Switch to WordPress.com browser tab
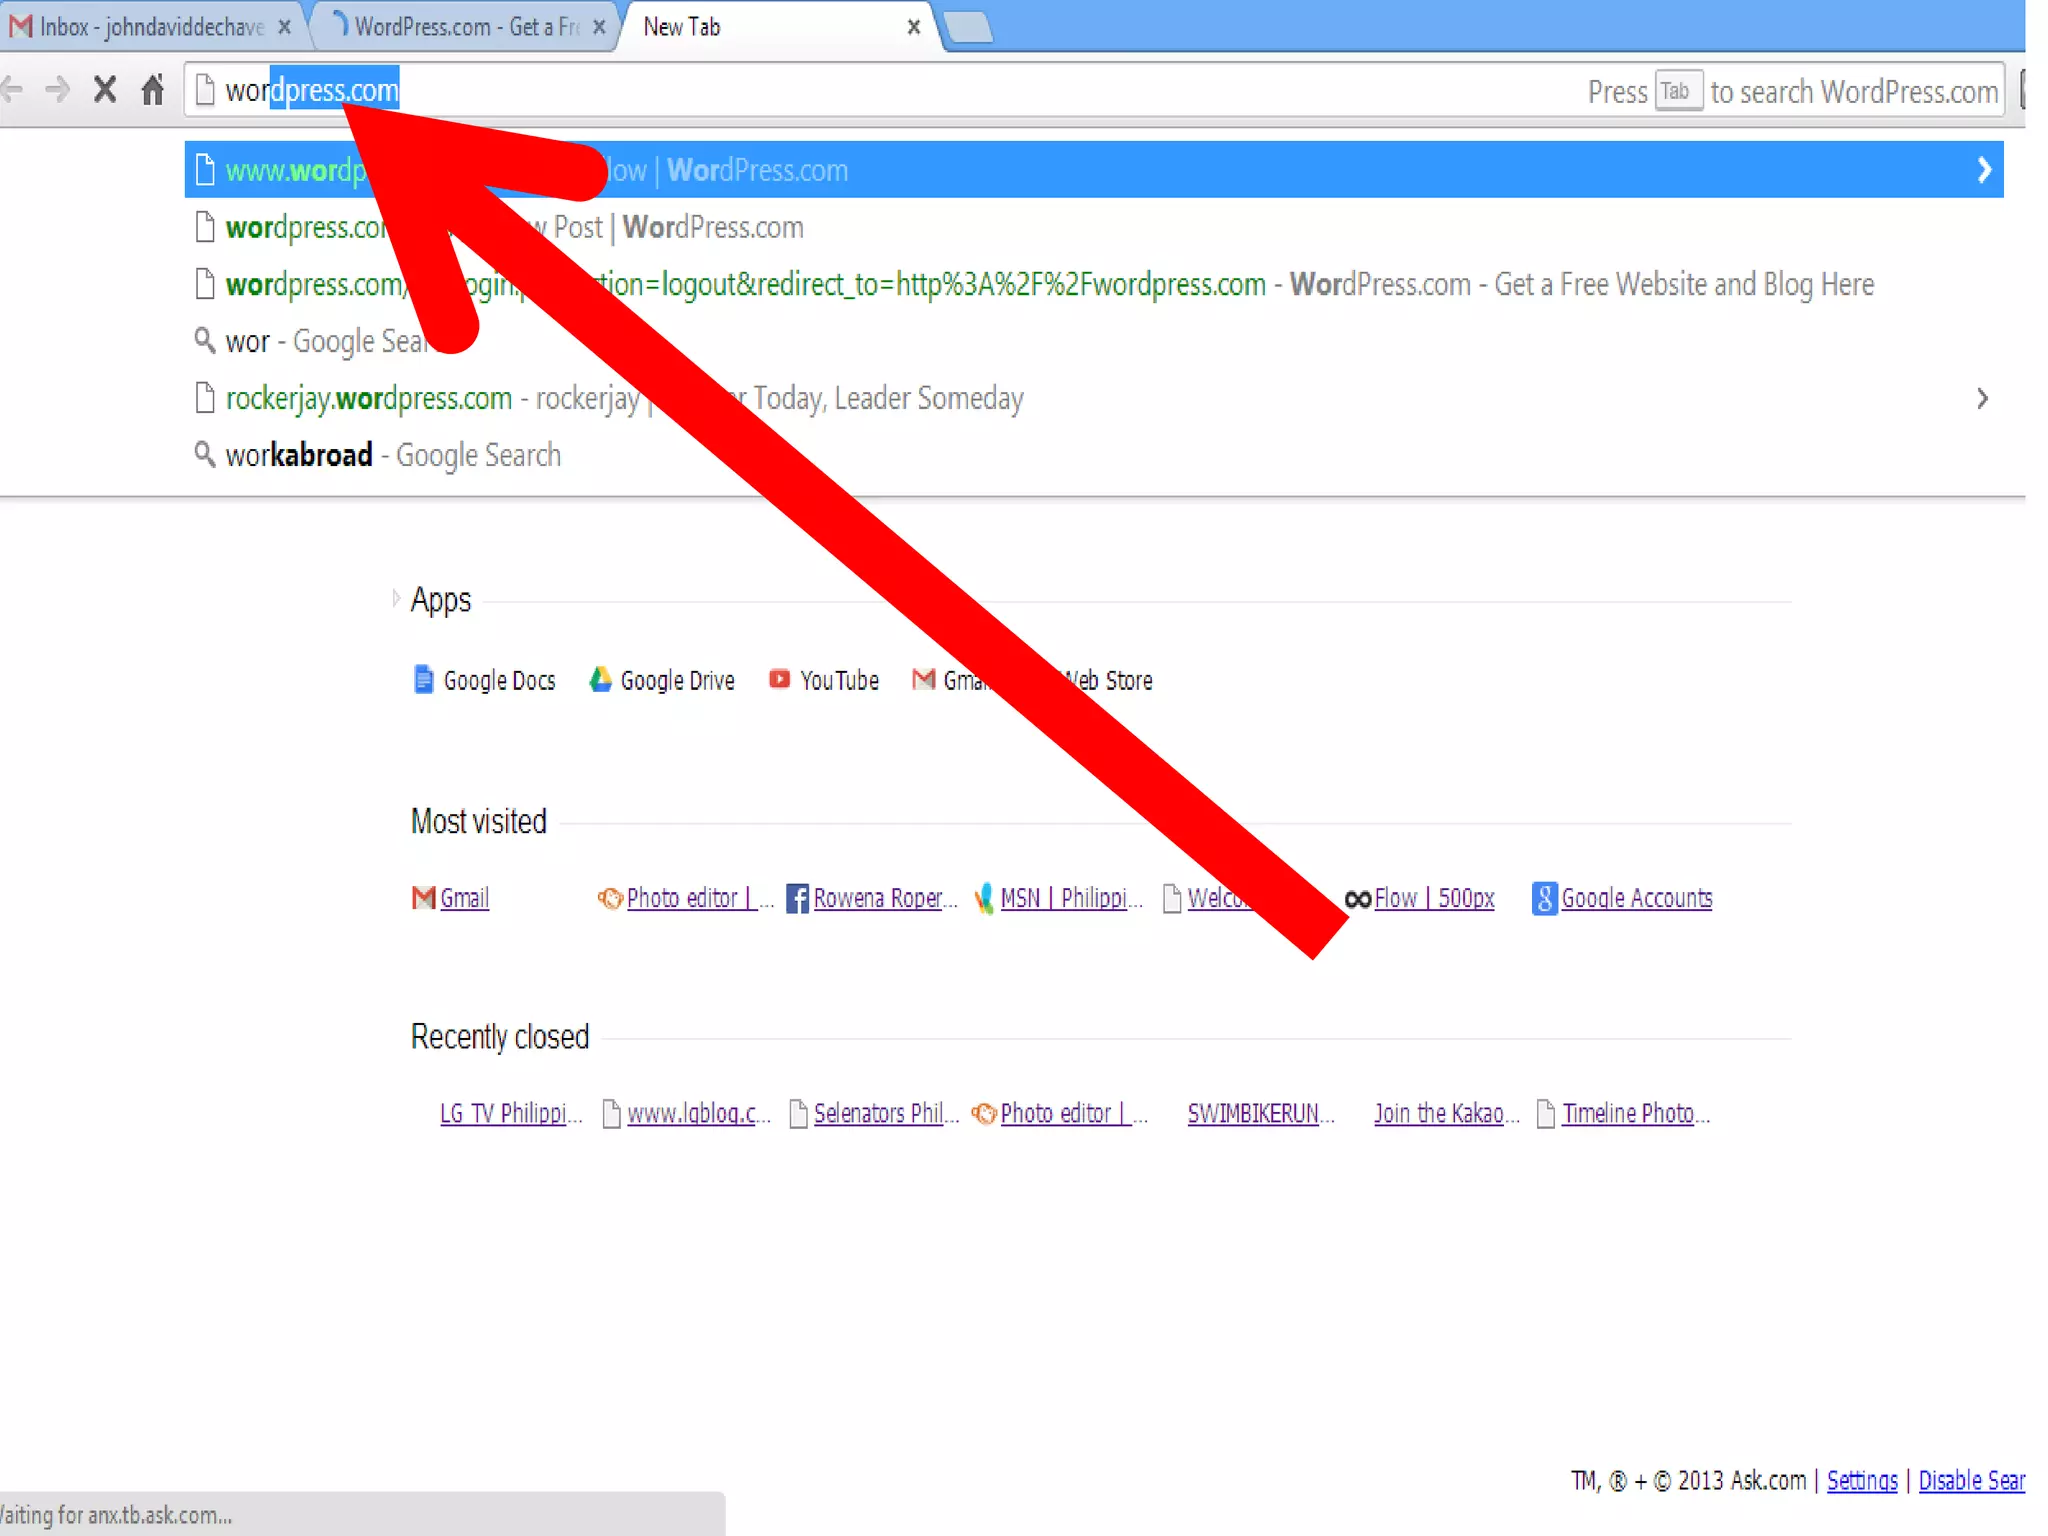The width and height of the screenshot is (2048, 1536). pyautogui.click(x=465, y=27)
